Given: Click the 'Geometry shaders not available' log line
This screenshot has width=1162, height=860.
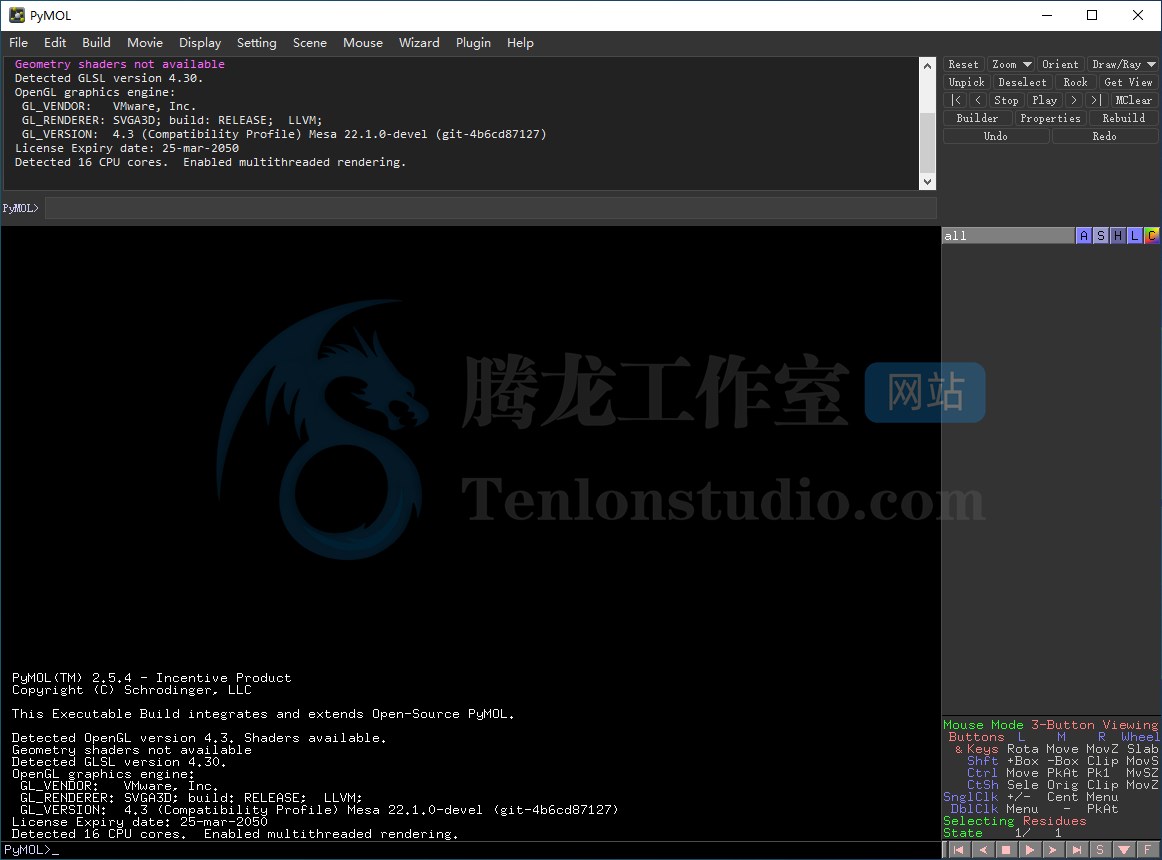Looking at the screenshot, I should click(119, 64).
